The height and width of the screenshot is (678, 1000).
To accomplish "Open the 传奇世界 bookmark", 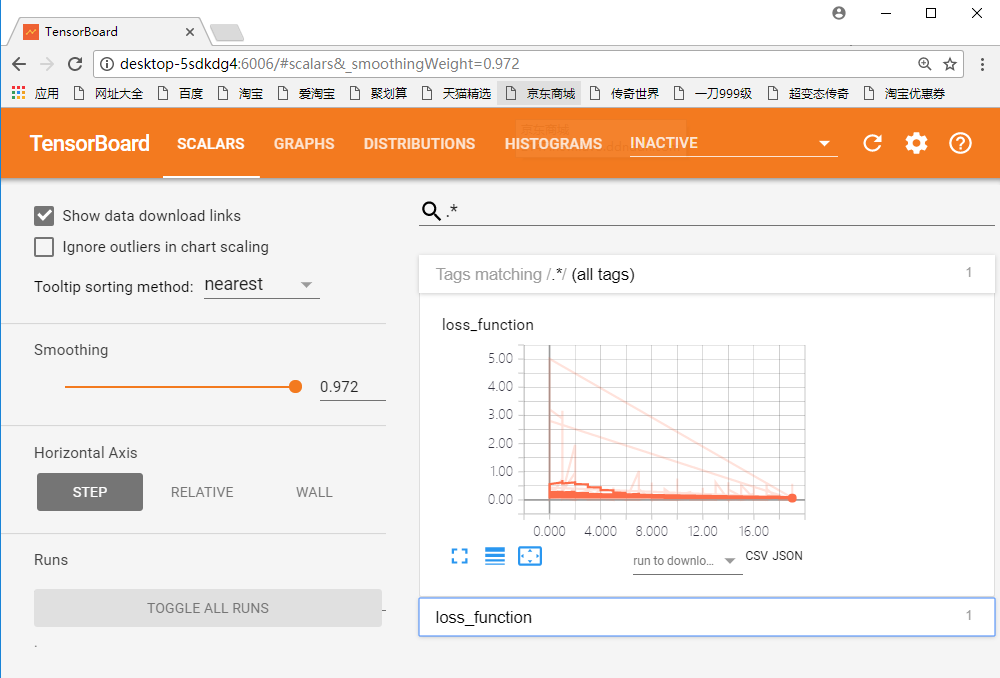I will (x=625, y=94).
